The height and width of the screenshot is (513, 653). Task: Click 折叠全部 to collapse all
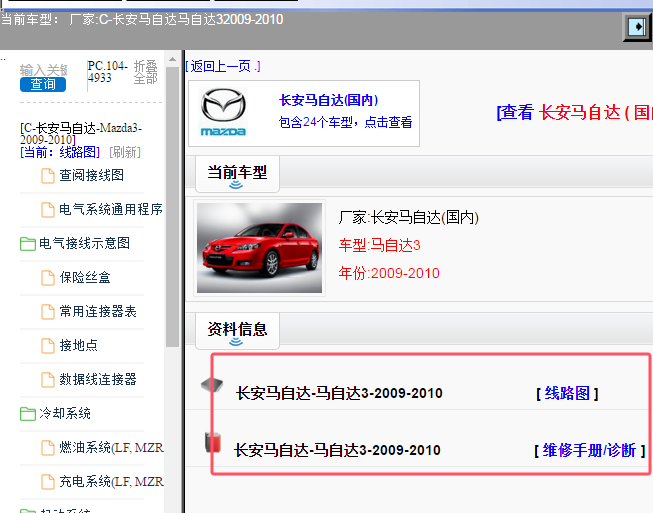[145, 72]
